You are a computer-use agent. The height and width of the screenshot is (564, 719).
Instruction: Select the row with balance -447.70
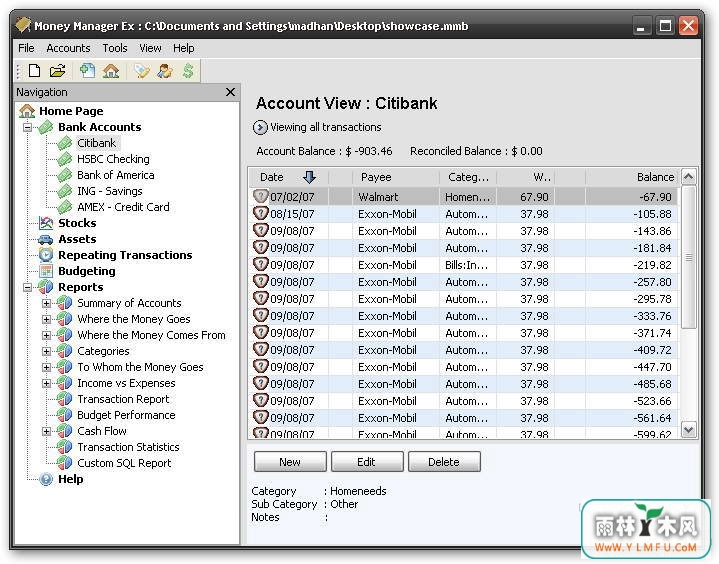(x=464, y=366)
